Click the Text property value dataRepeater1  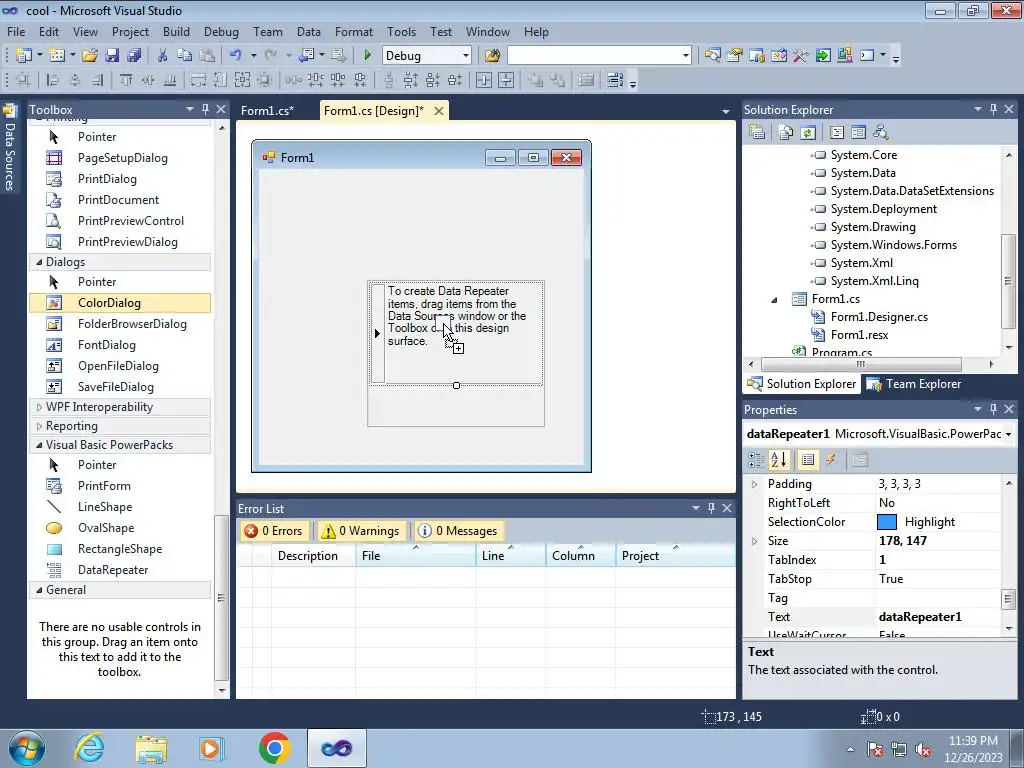click(x=920, y=616)
